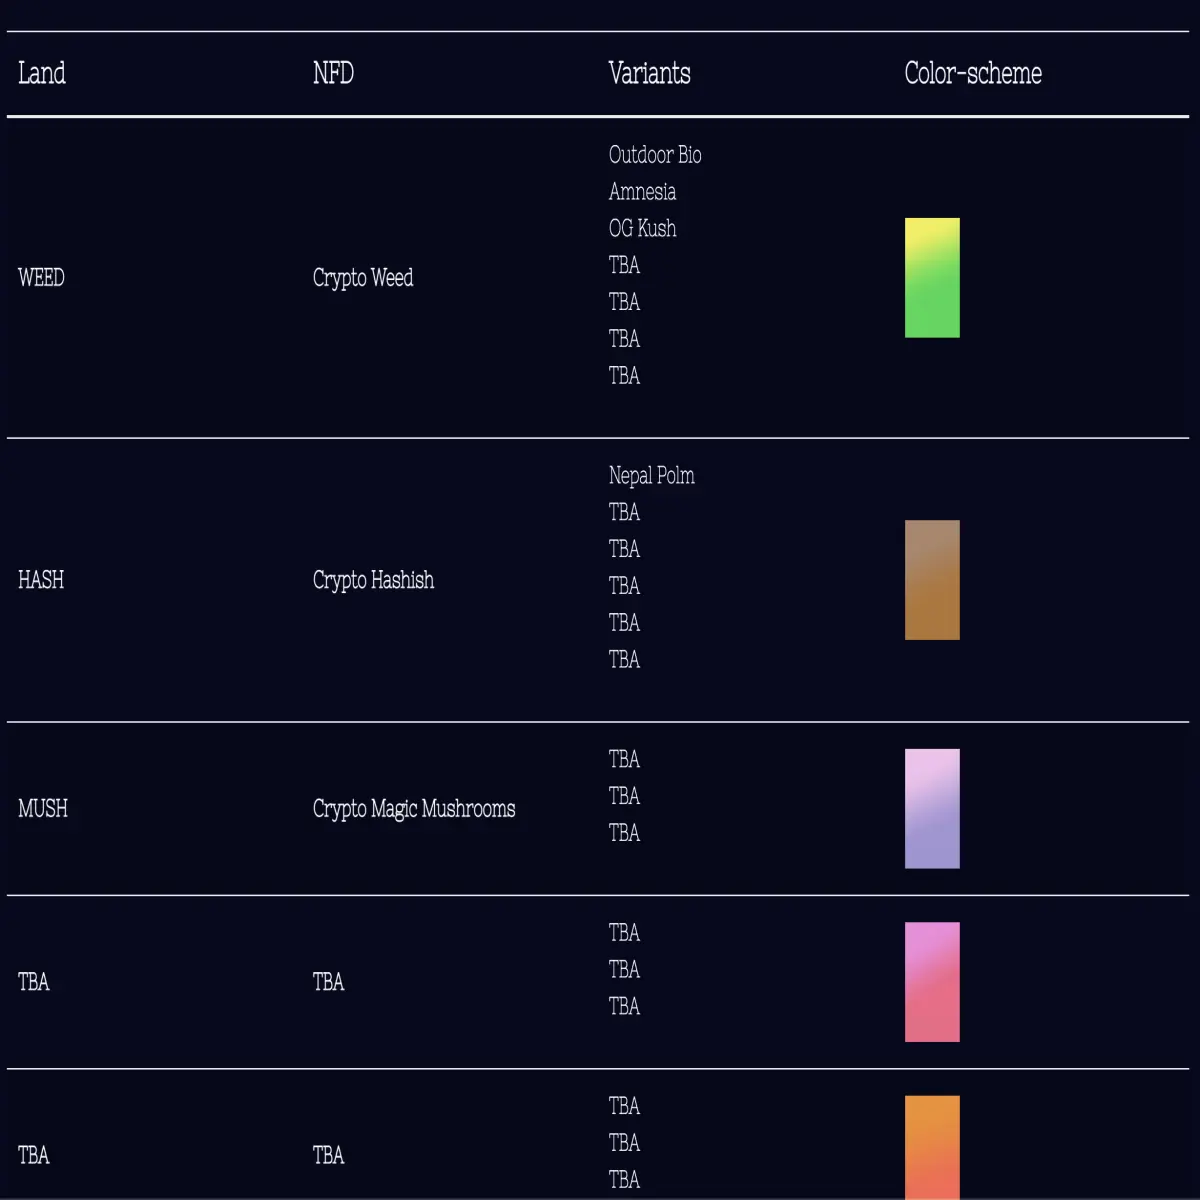The width and height of the screenshot is (1200, 1200).
Task: Click the Crypto Weed NFD cell
Action: click(363, 278)
